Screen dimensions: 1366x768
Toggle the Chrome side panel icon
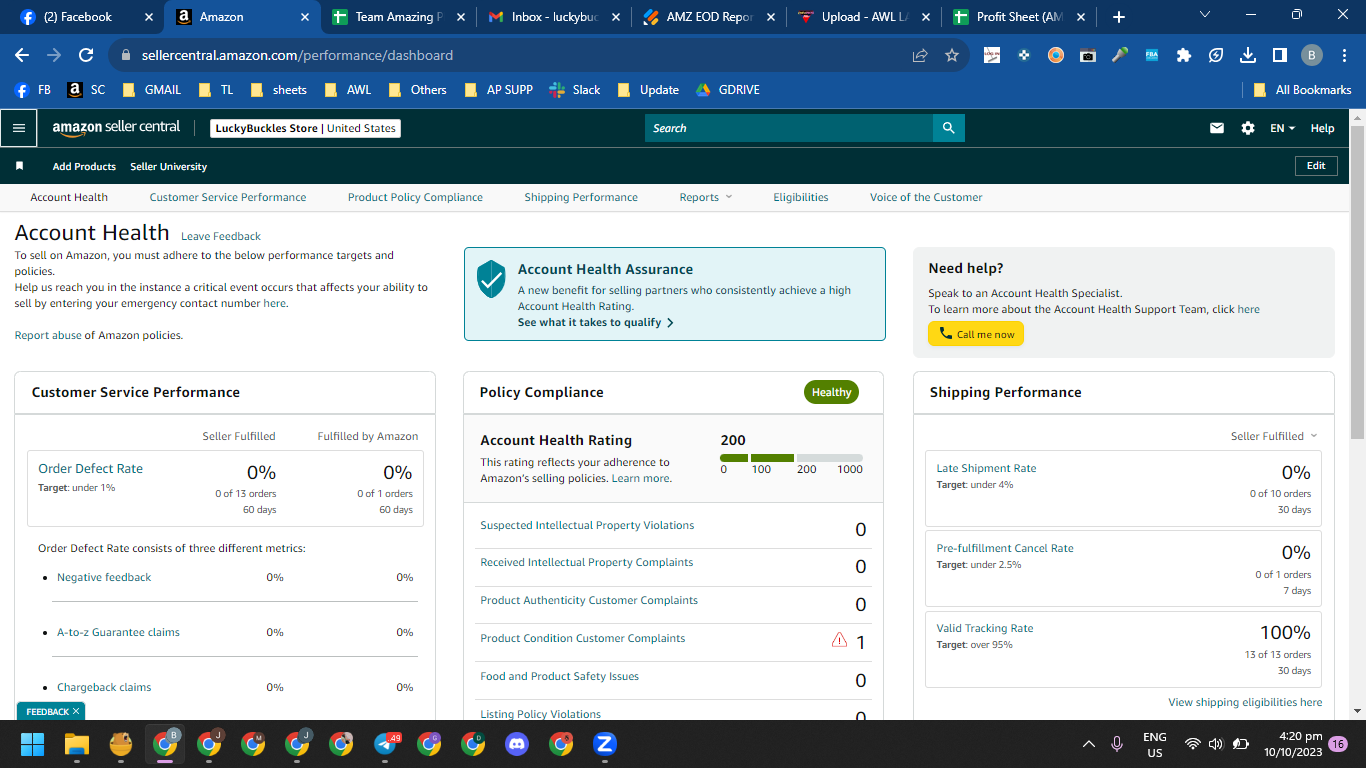[1279, 55]
